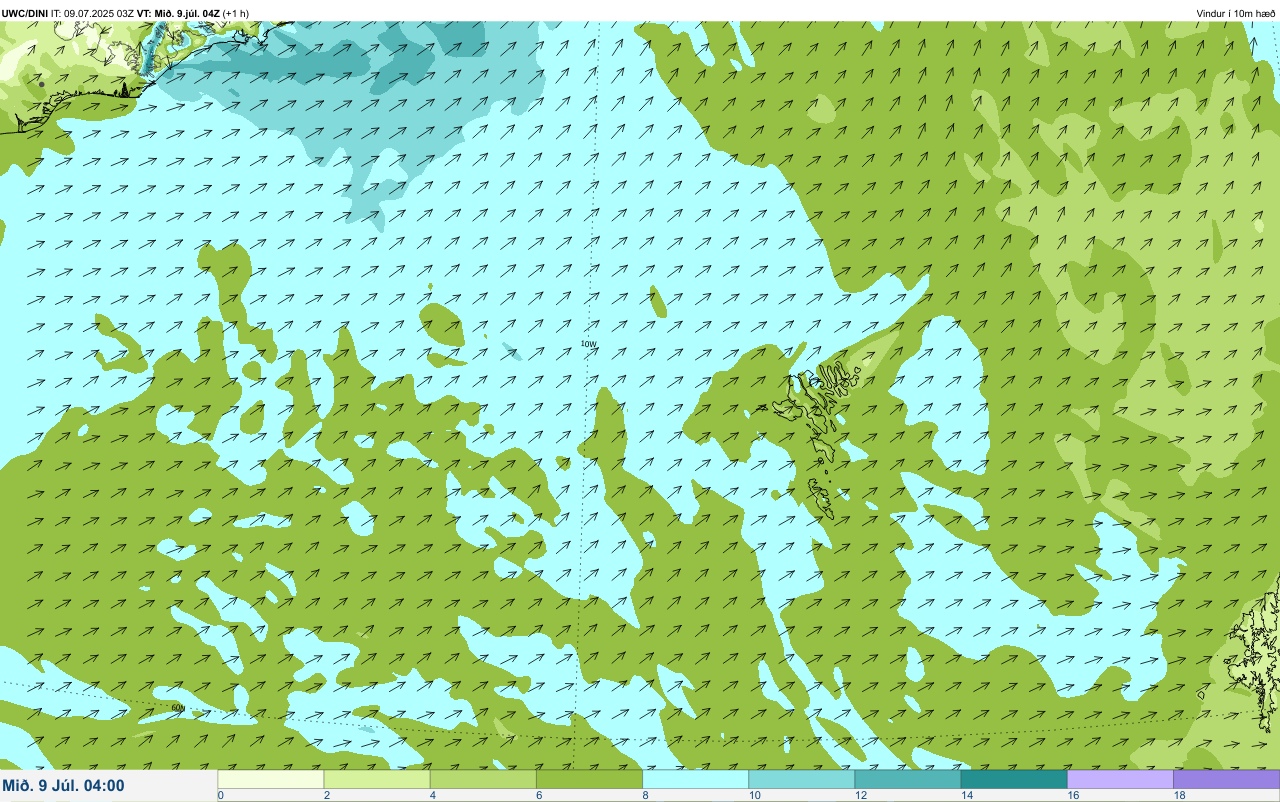Click the purple legend swatch above 18 m/s

pos(1226,779)
